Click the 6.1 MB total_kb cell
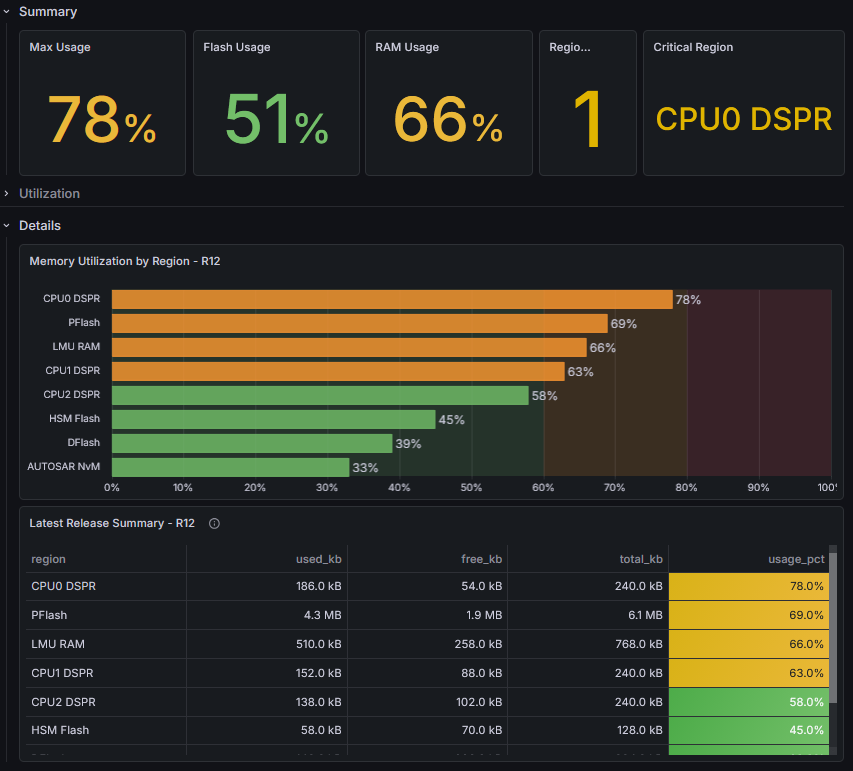 point(588,615)
